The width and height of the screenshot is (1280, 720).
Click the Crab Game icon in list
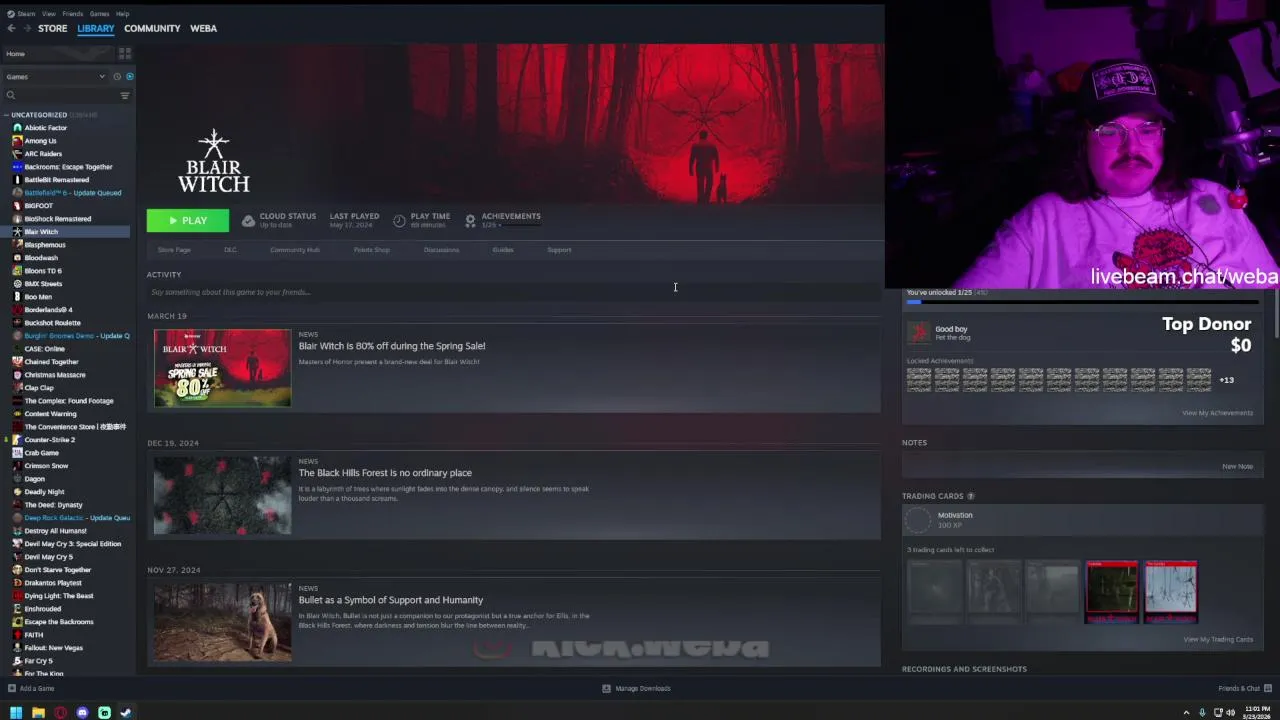click(x=17, y=453)
